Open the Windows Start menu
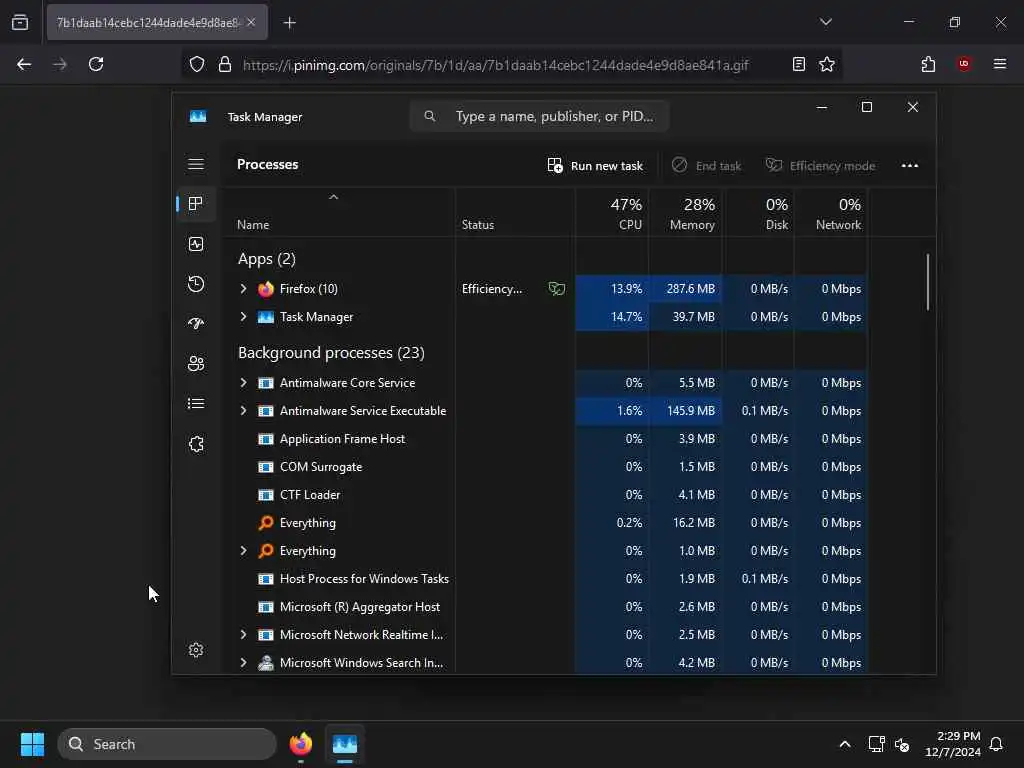1024x768 pixels. [x=32, y=744]
